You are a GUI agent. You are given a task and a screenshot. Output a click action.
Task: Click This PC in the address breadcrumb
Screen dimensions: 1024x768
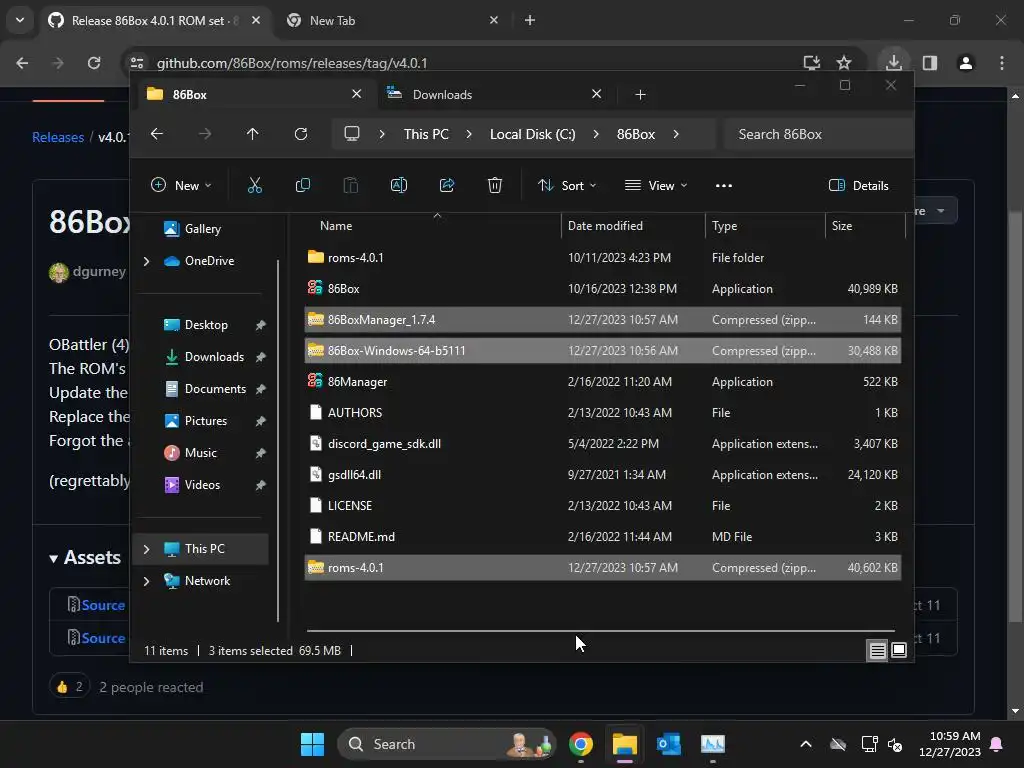(426, 134)
